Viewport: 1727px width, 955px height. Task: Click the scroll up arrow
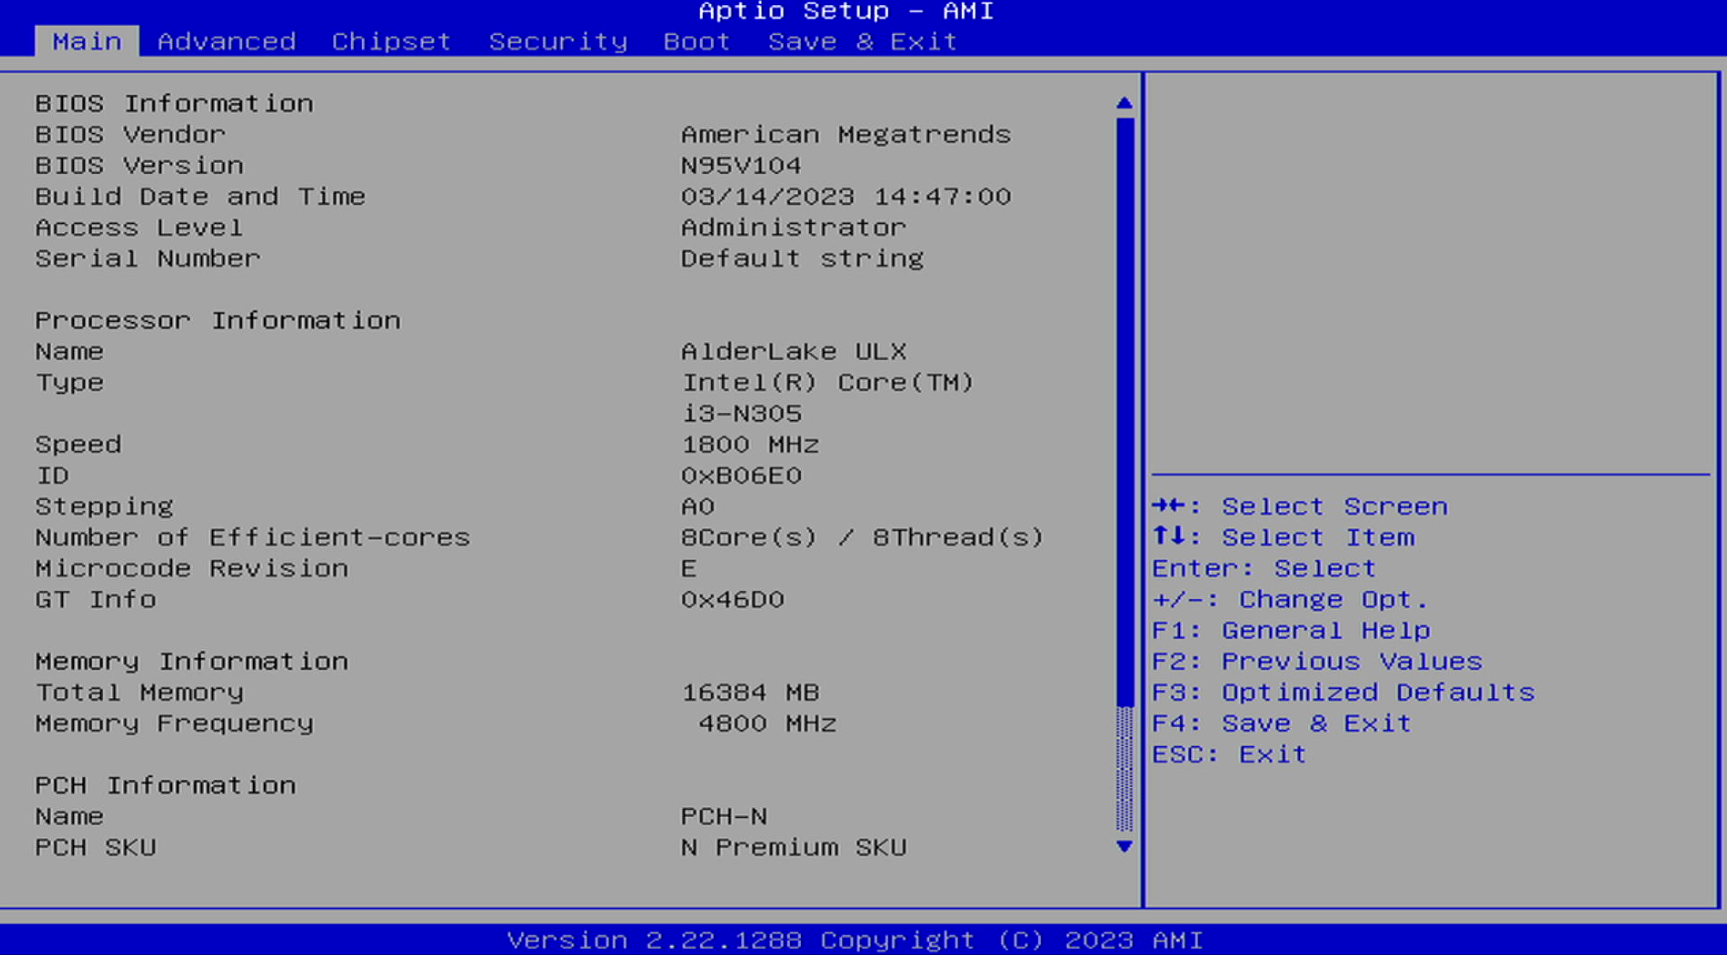tap(1124, 103)
